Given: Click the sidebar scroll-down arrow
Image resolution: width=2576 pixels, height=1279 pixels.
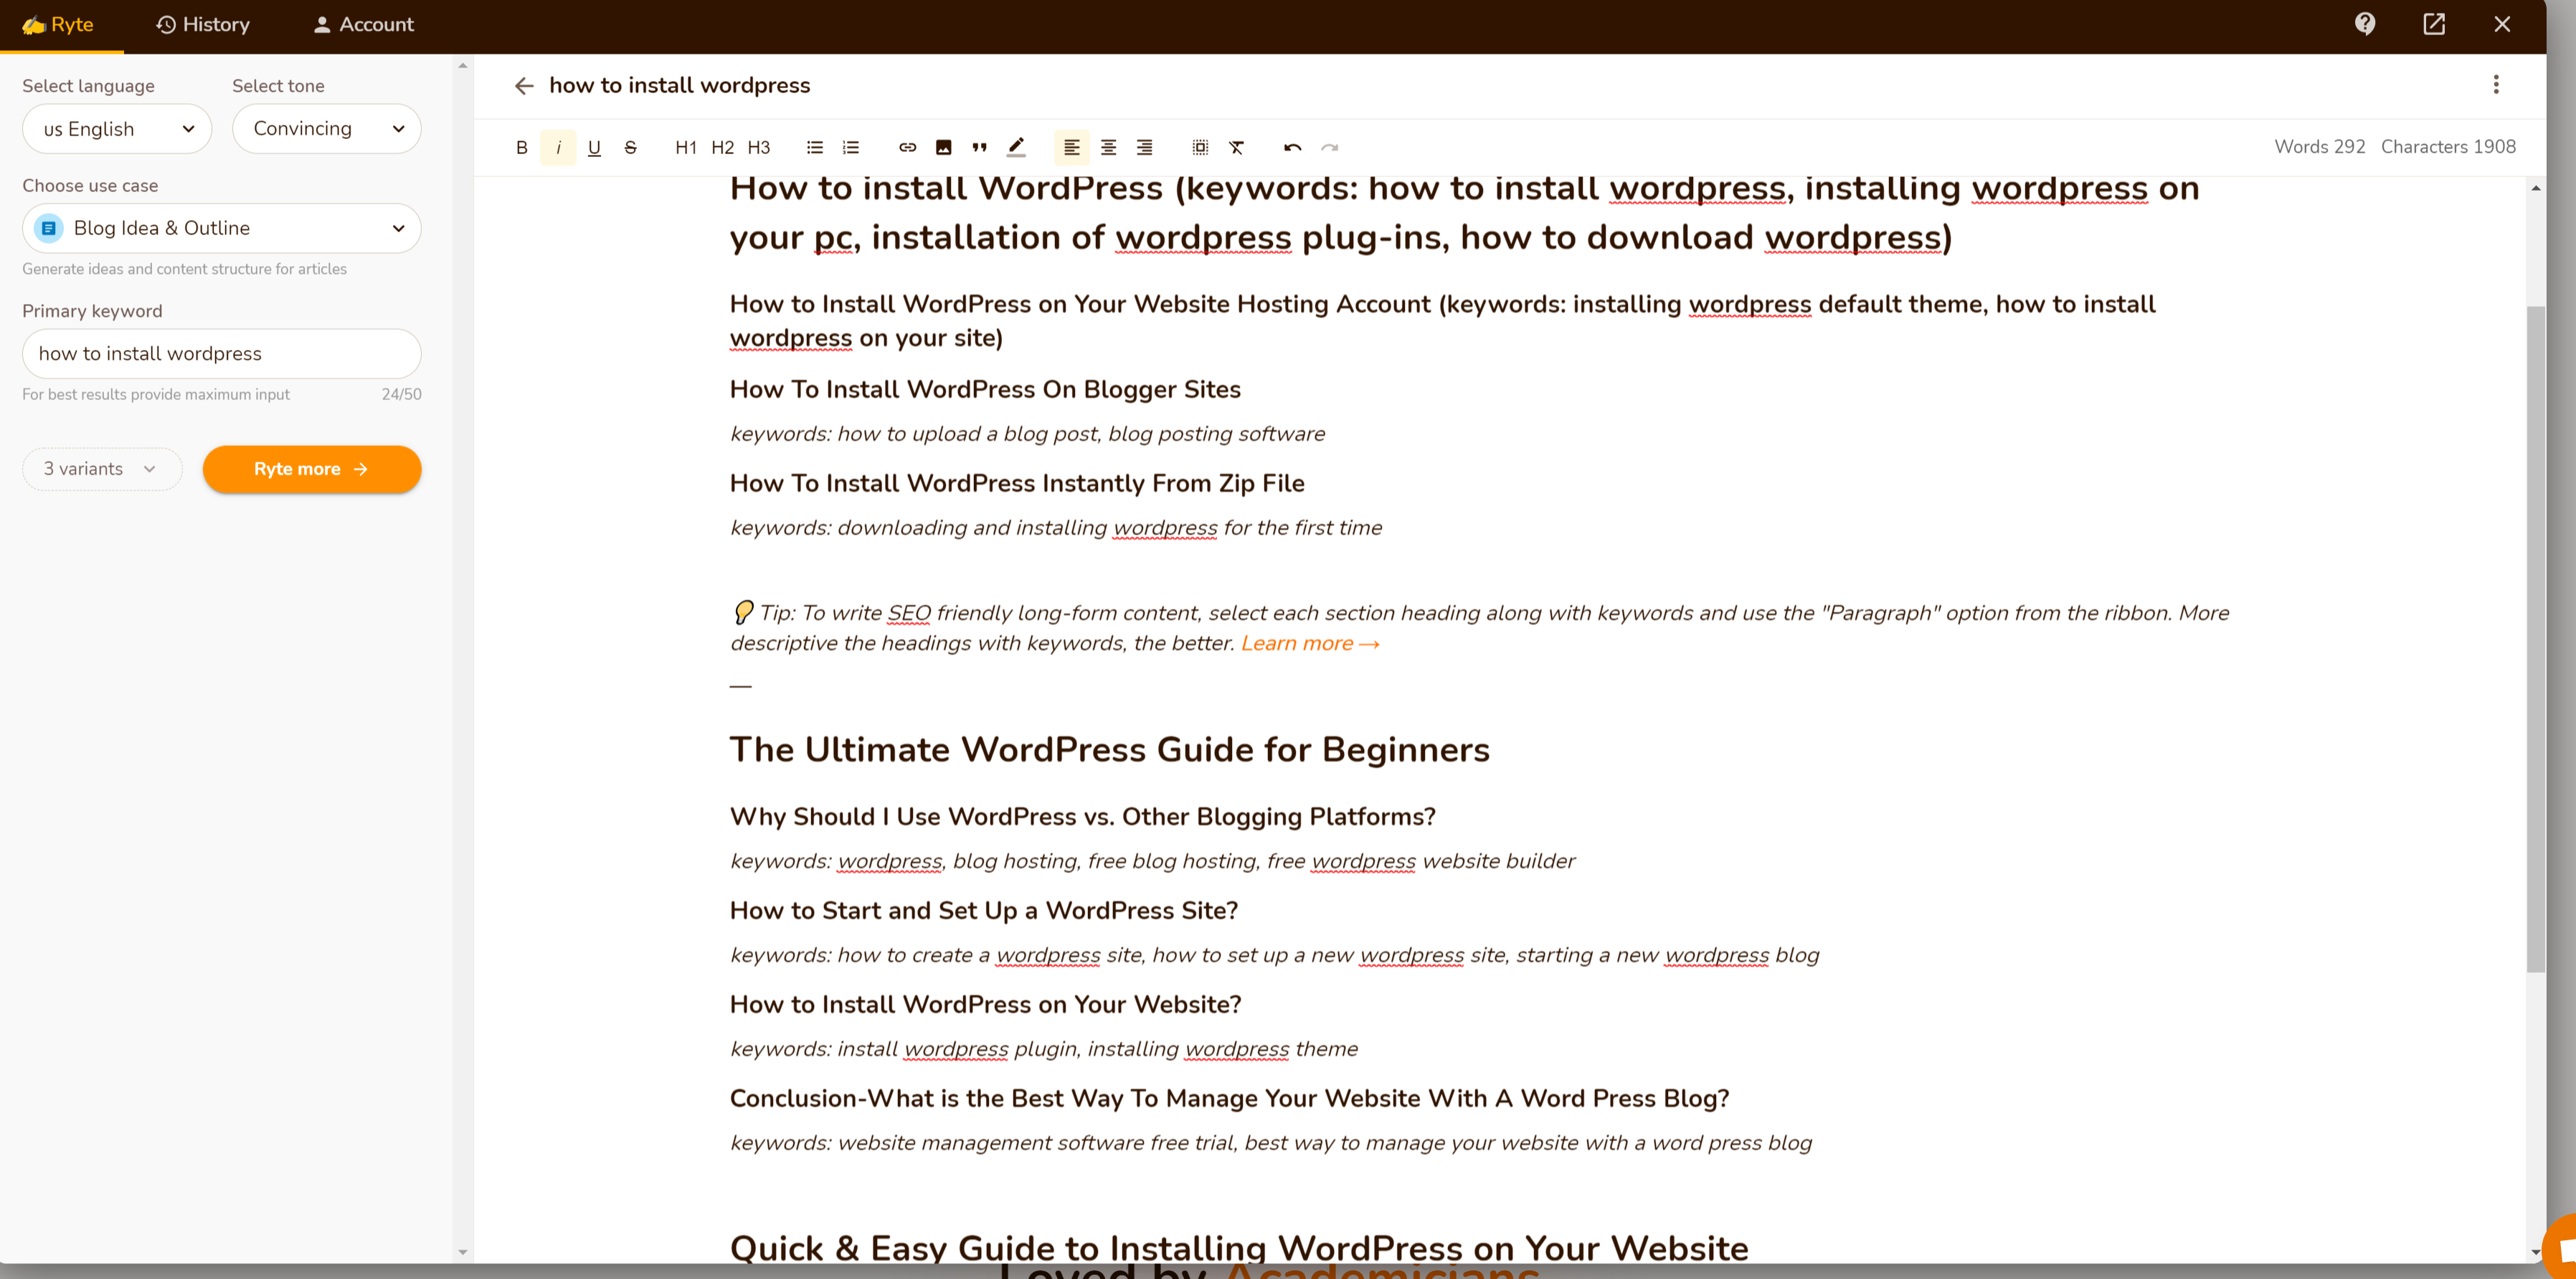Looking at the screenshot, I should click(462, 1251).
